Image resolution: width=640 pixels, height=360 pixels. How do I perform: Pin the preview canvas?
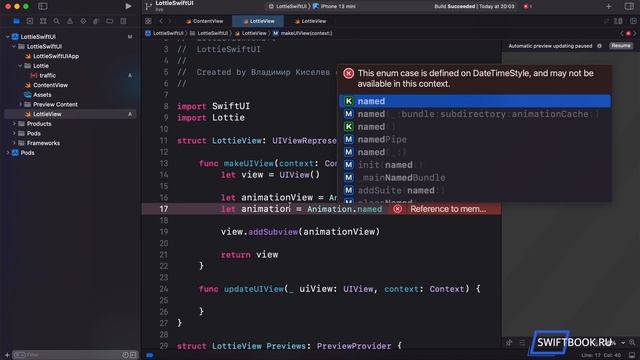[509, 343]
